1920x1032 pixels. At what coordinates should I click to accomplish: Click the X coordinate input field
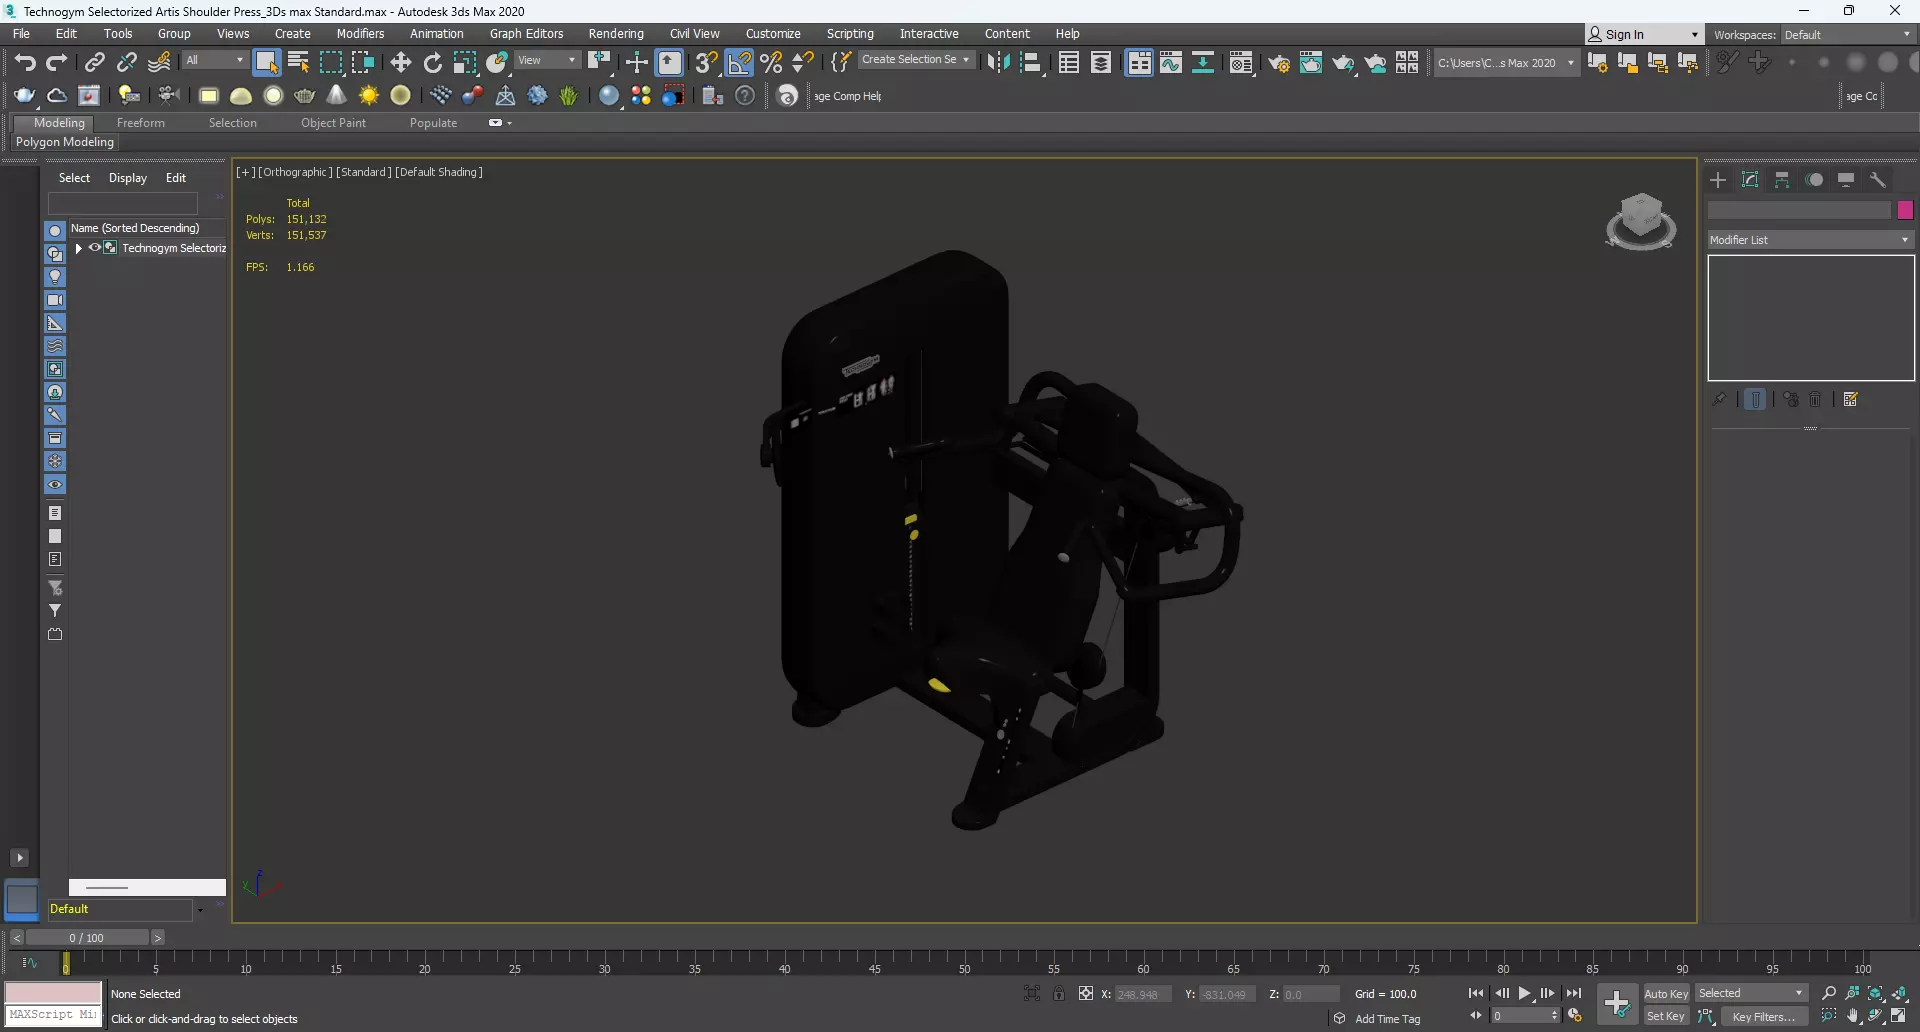1142,994
